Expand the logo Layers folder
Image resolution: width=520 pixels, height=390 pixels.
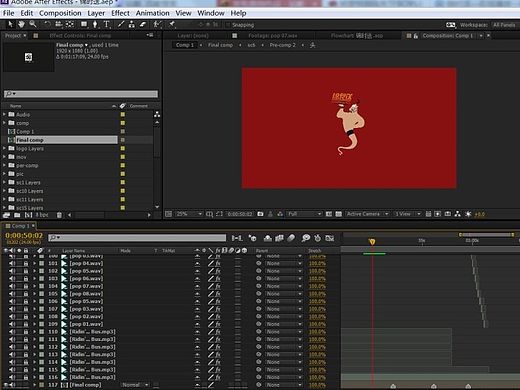tap(4, 148)
